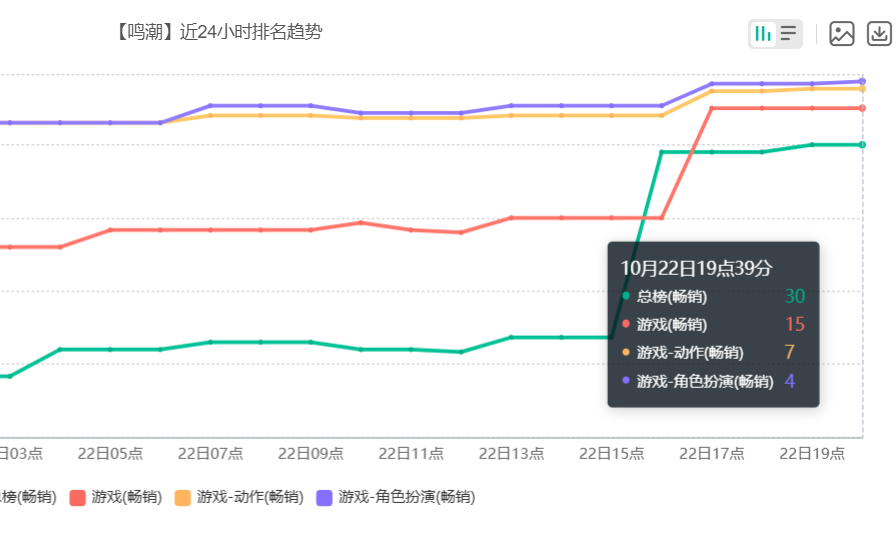Click green line endpoint at right edge
The width and height of the screenshot is (896, 545).
point(862,145)
